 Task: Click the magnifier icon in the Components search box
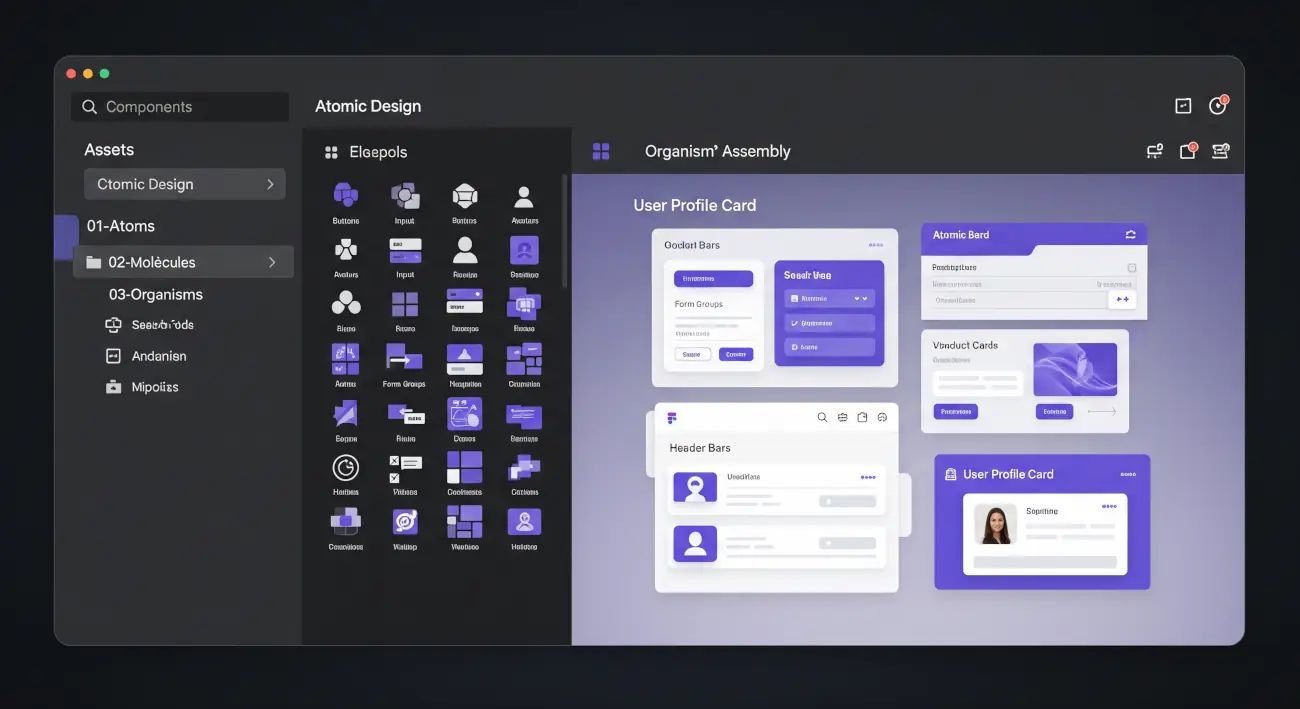click(x=90, y=107)
